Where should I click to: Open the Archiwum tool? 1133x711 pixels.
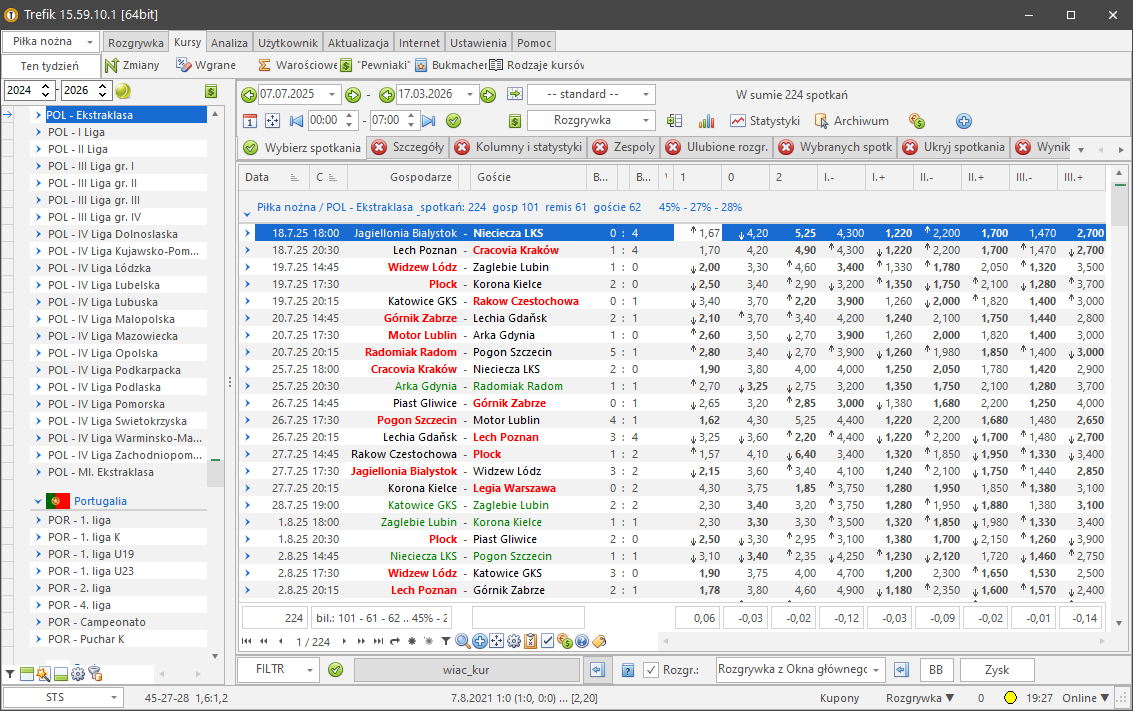coord(851,121)
